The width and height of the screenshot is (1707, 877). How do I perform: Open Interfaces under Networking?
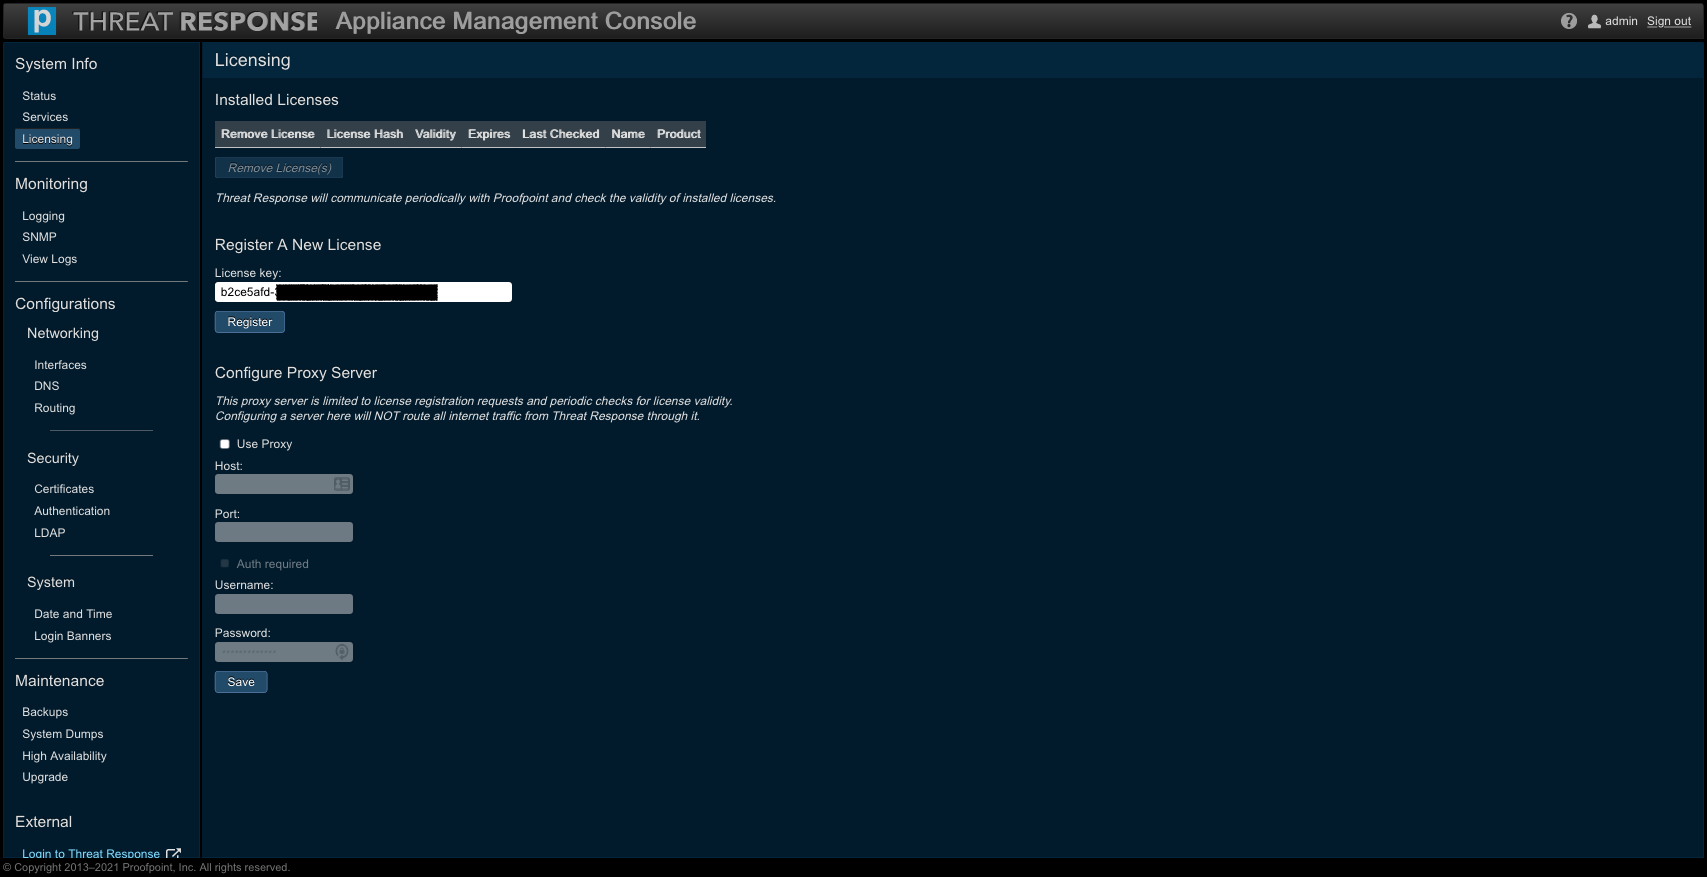(x=60, y=365)
